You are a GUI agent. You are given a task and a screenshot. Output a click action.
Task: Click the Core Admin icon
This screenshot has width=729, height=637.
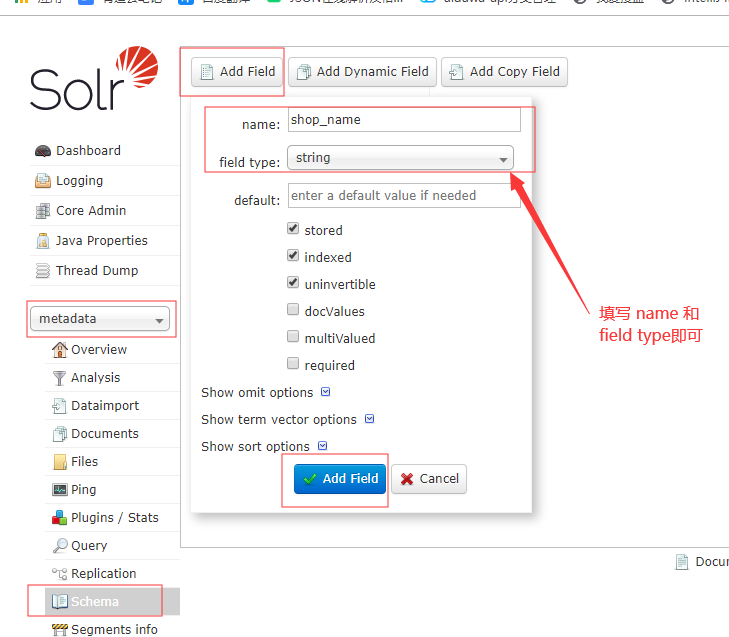(42, 211)
